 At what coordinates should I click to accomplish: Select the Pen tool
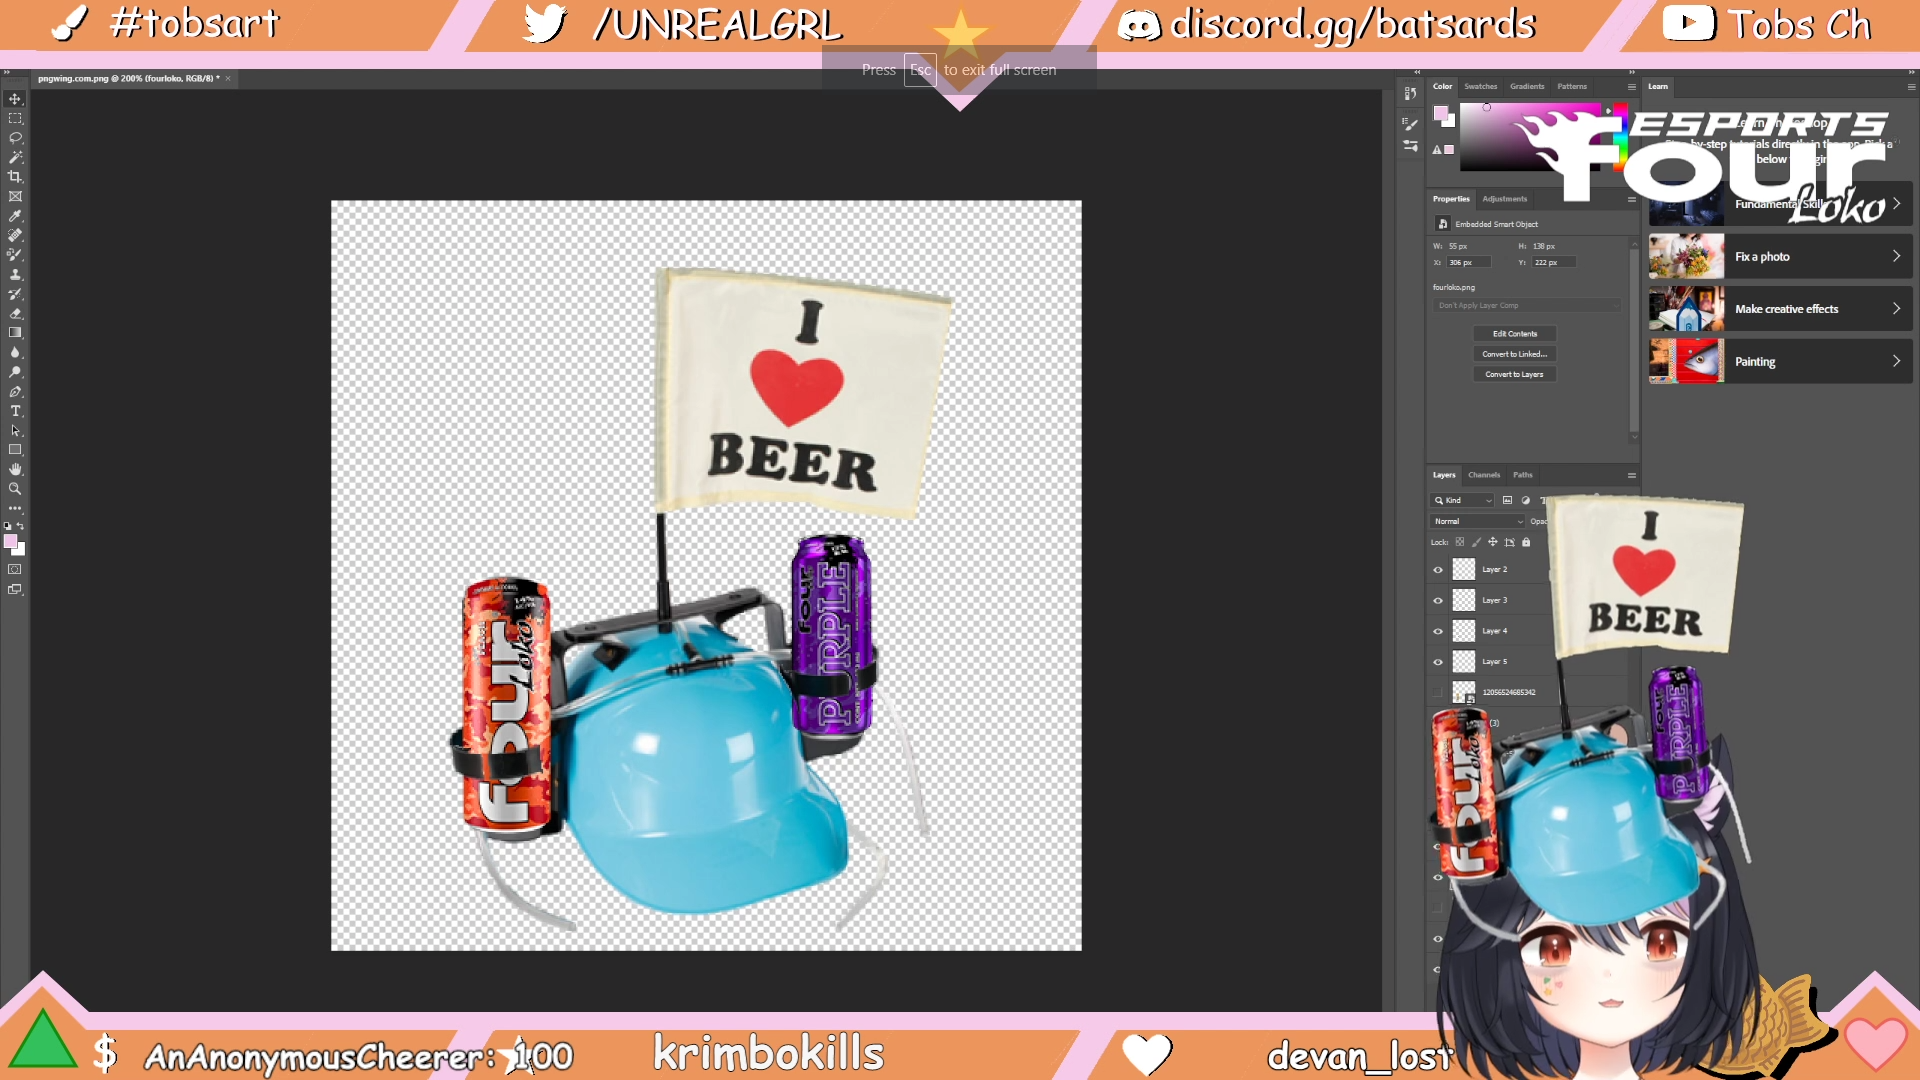click(x=15, y=391)
